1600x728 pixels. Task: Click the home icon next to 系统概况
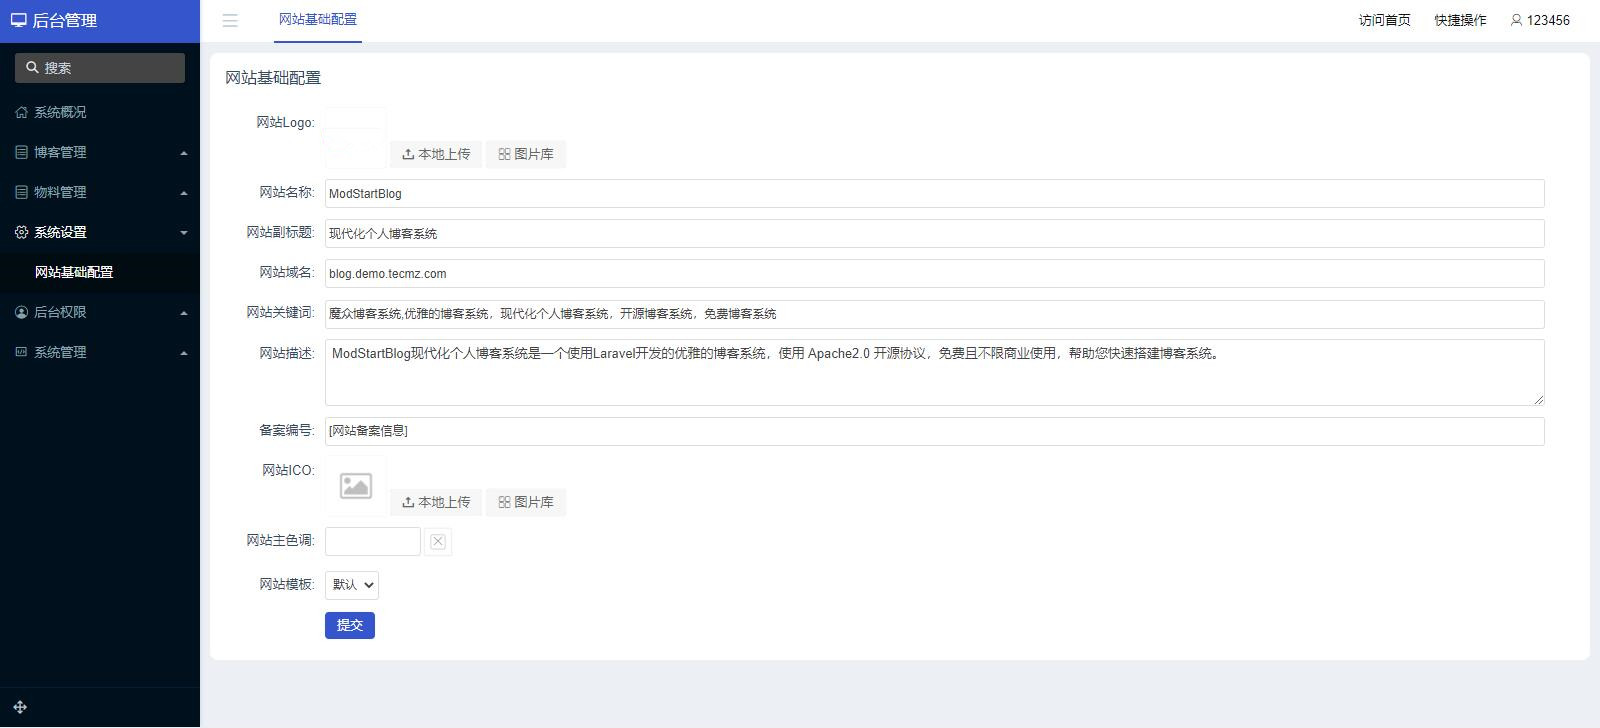(x=21, y=112)
